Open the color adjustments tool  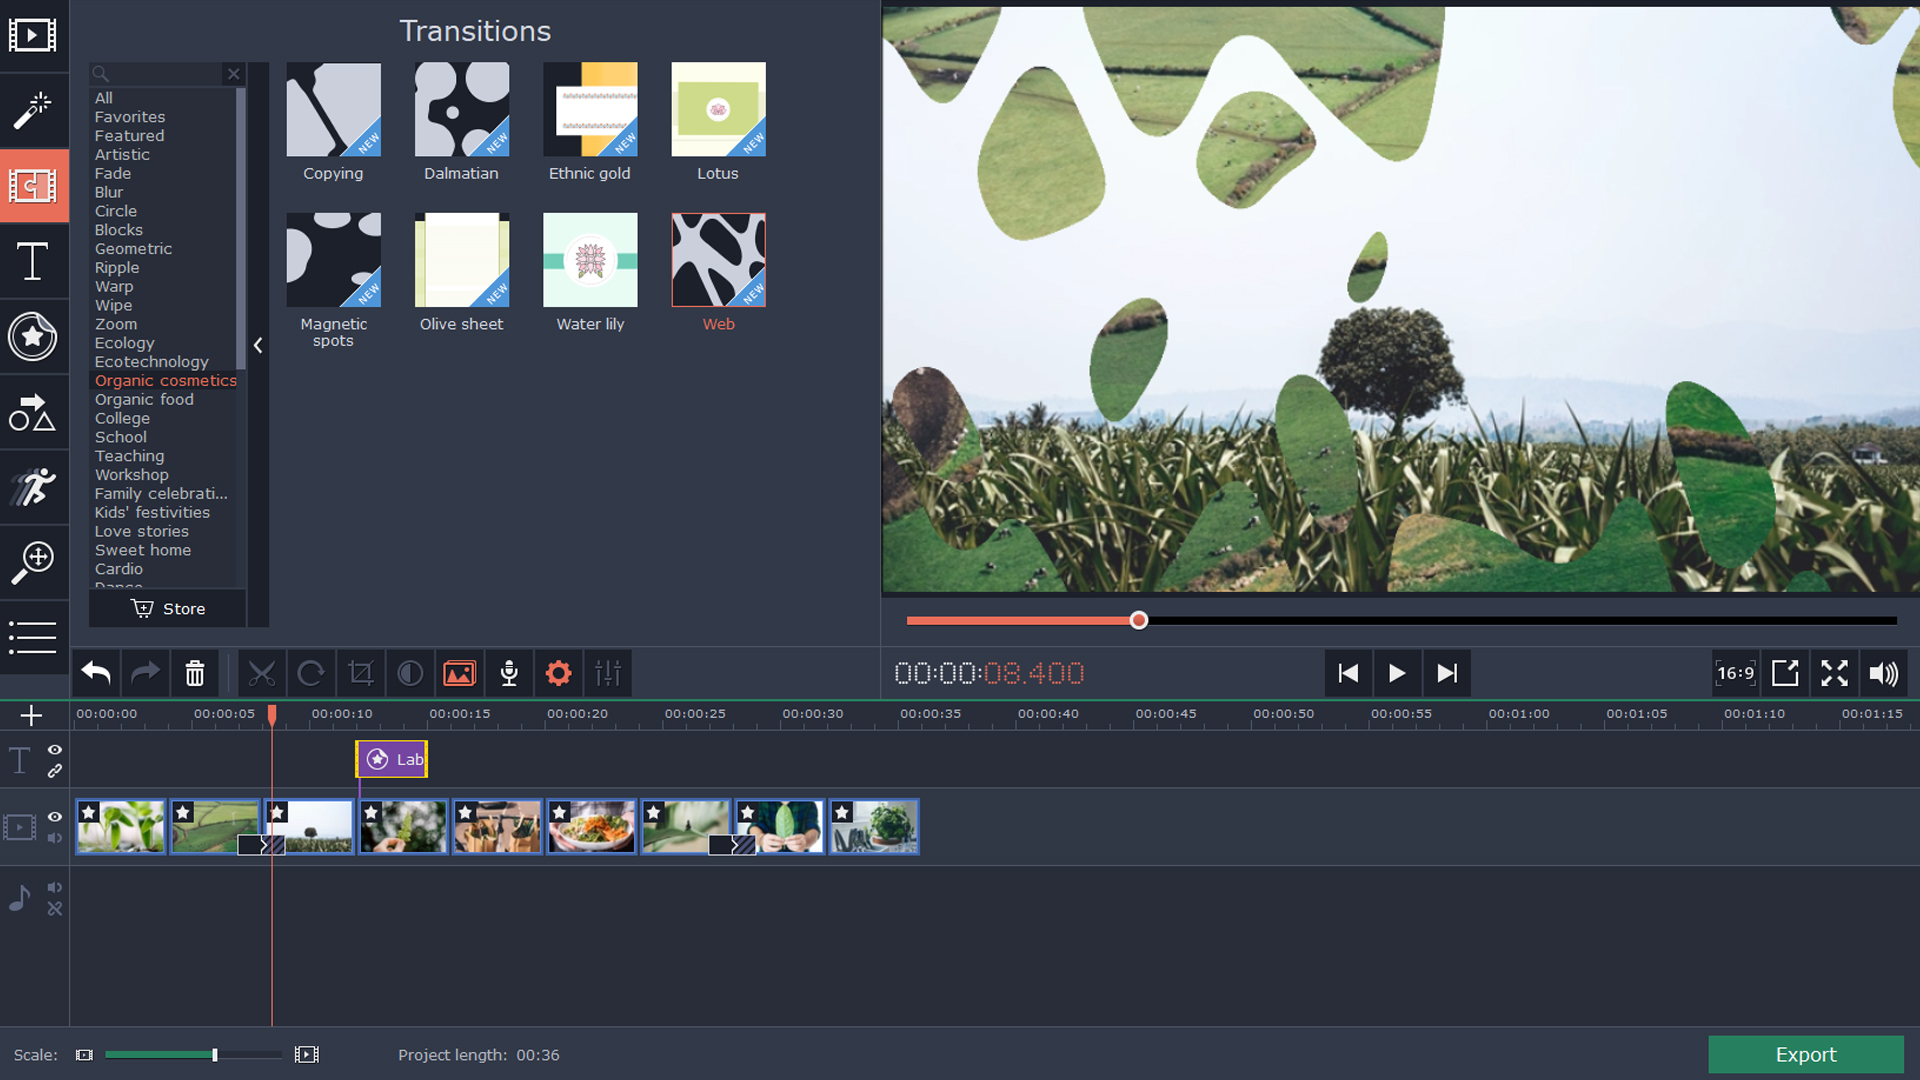click(410, 673)
